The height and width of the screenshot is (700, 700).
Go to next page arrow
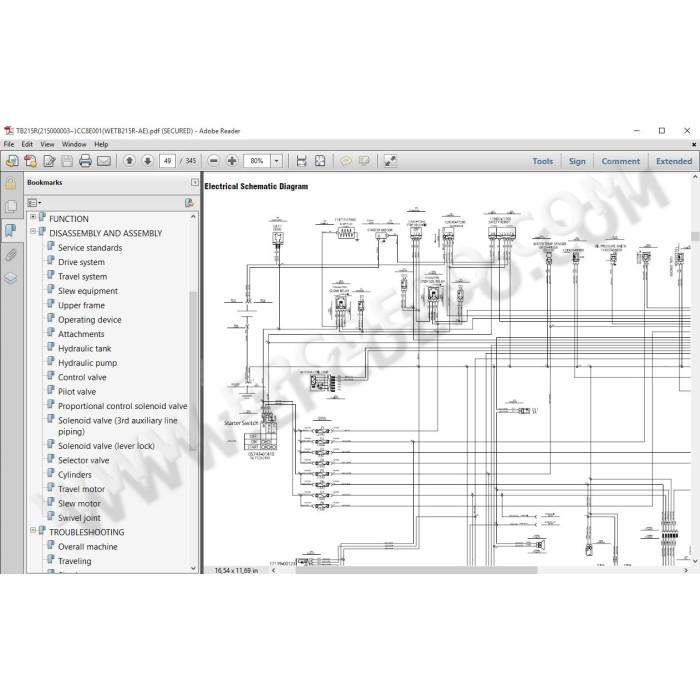click(148, 161)
